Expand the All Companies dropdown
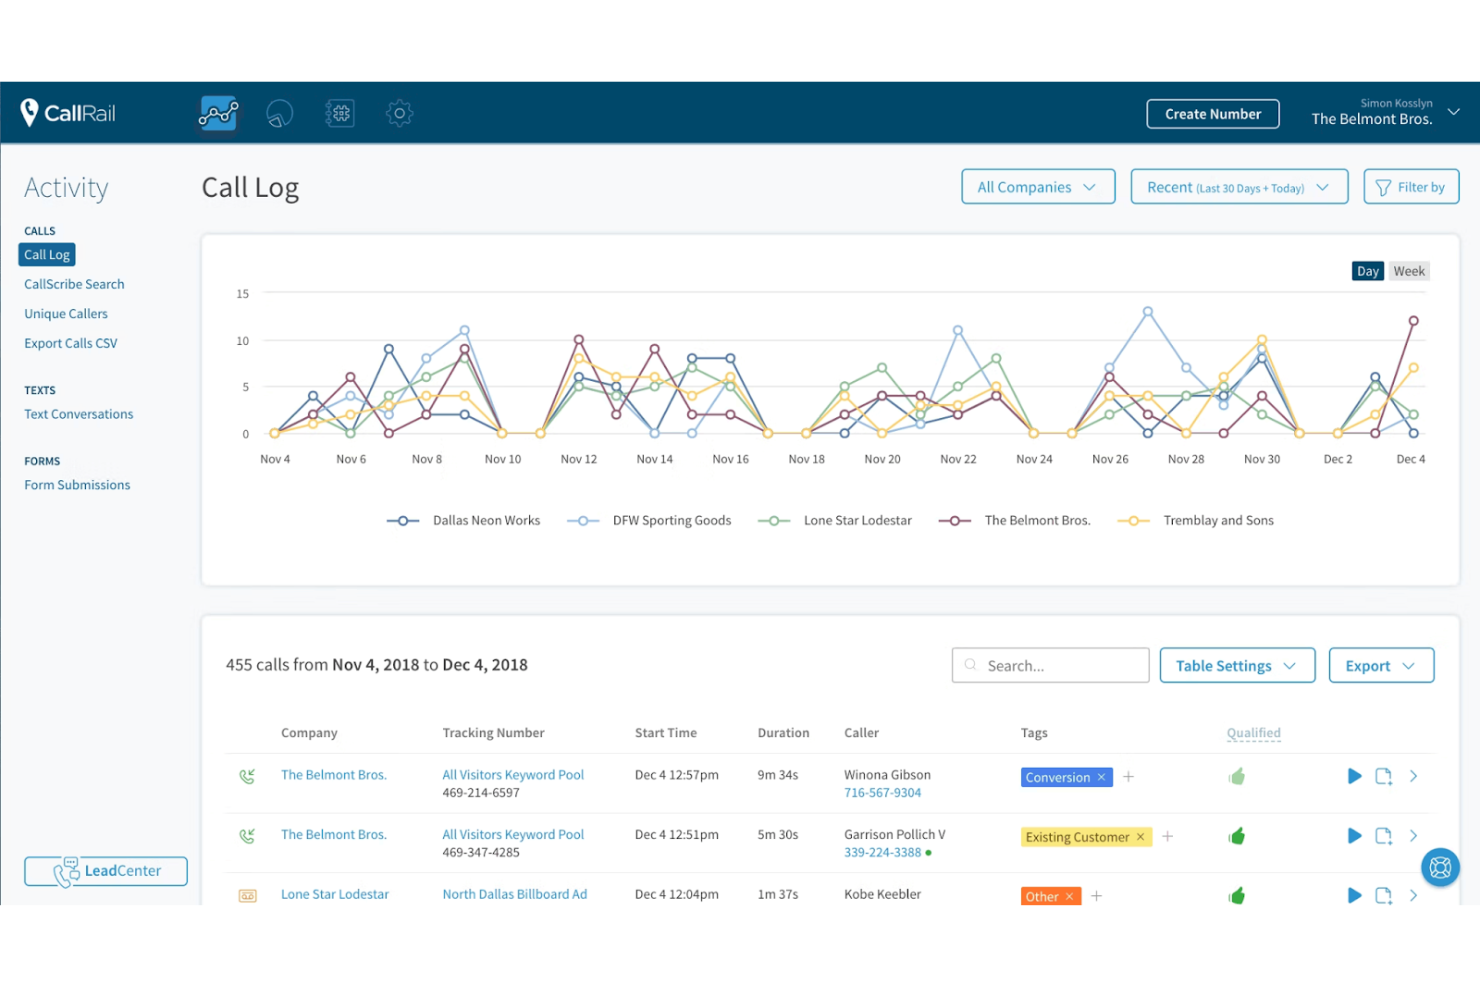Image resolution: width=1480 pixels, height=987 pixels. click(x=1037, y=187)
